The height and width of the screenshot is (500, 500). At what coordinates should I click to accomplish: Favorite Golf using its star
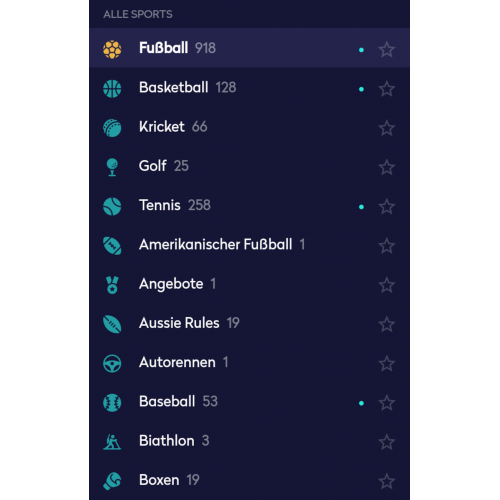point(387,167)
